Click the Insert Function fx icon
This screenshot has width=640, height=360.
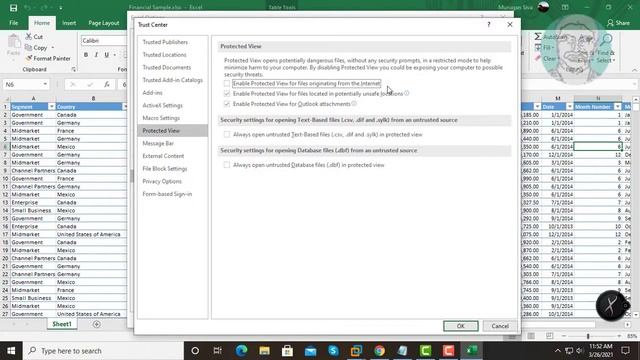pyautogui.click(x=107, y=84)
